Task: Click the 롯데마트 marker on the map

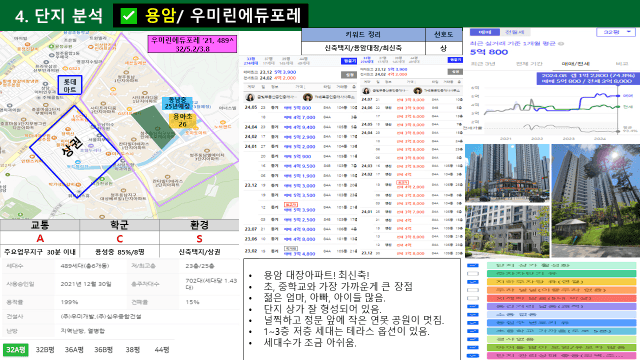Action: coord(70,85)
